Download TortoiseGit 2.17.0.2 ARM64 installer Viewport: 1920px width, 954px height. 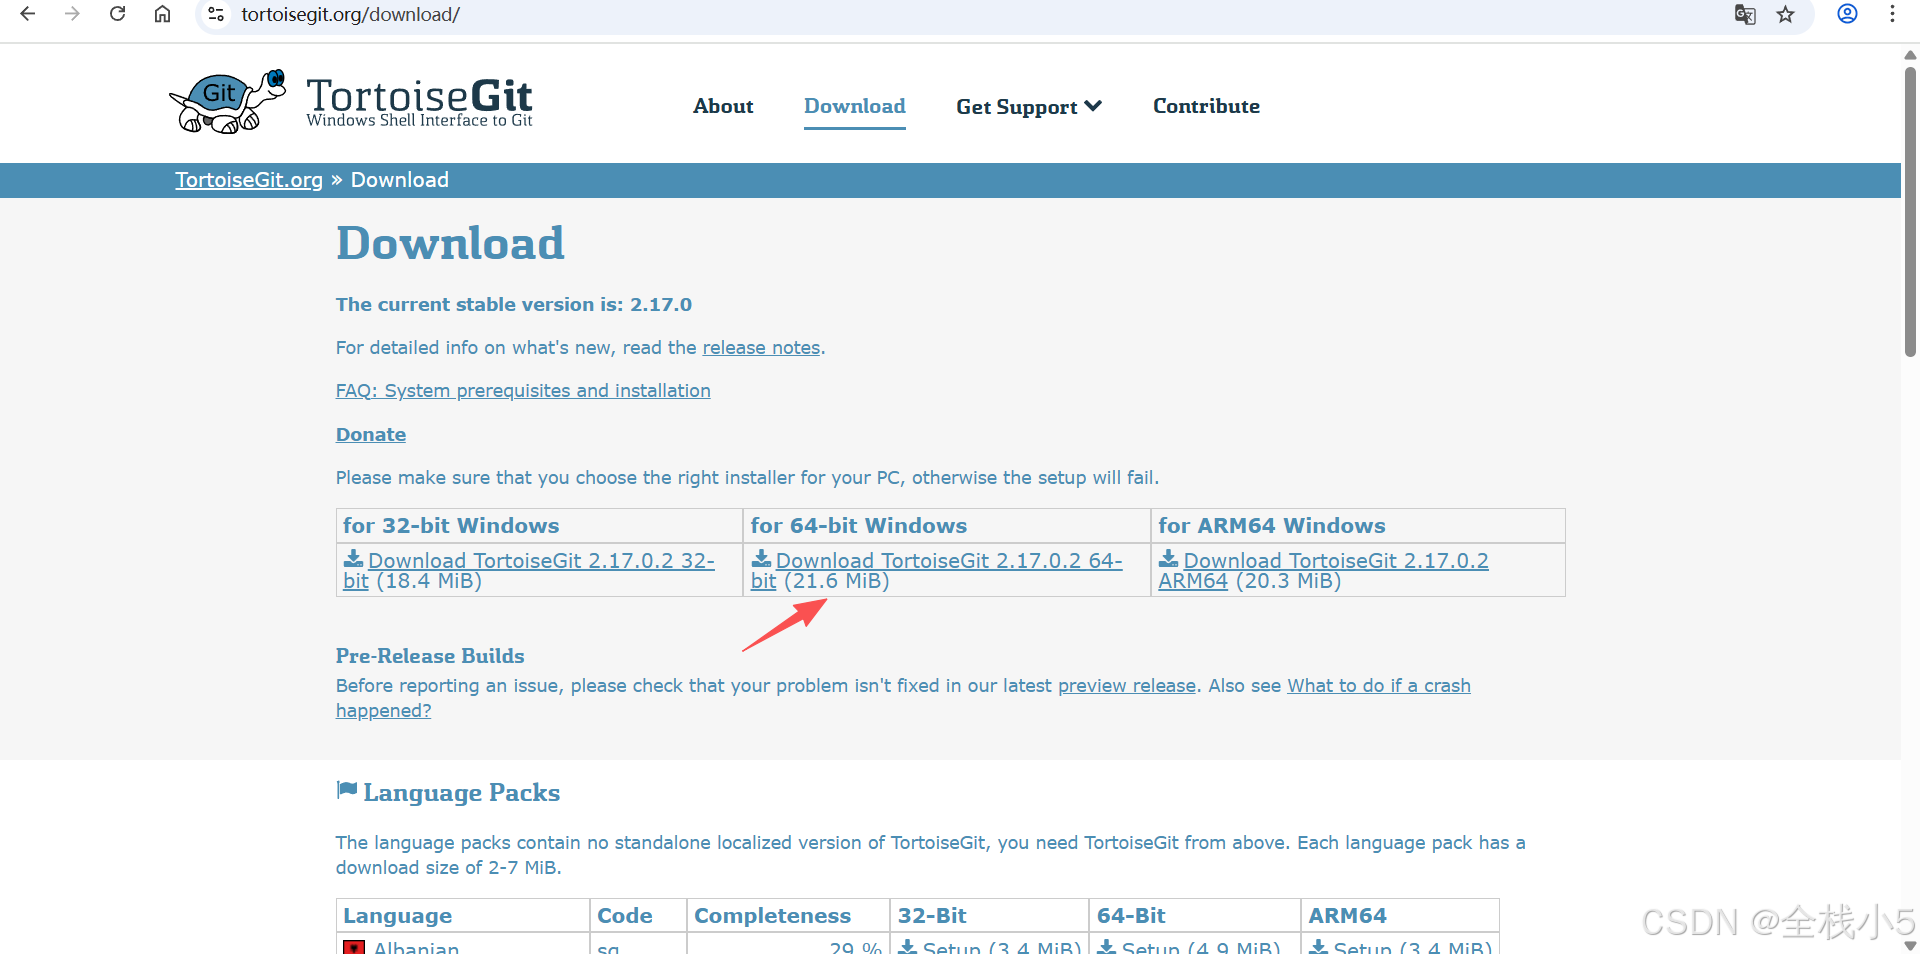click(x=1336, y=561)
